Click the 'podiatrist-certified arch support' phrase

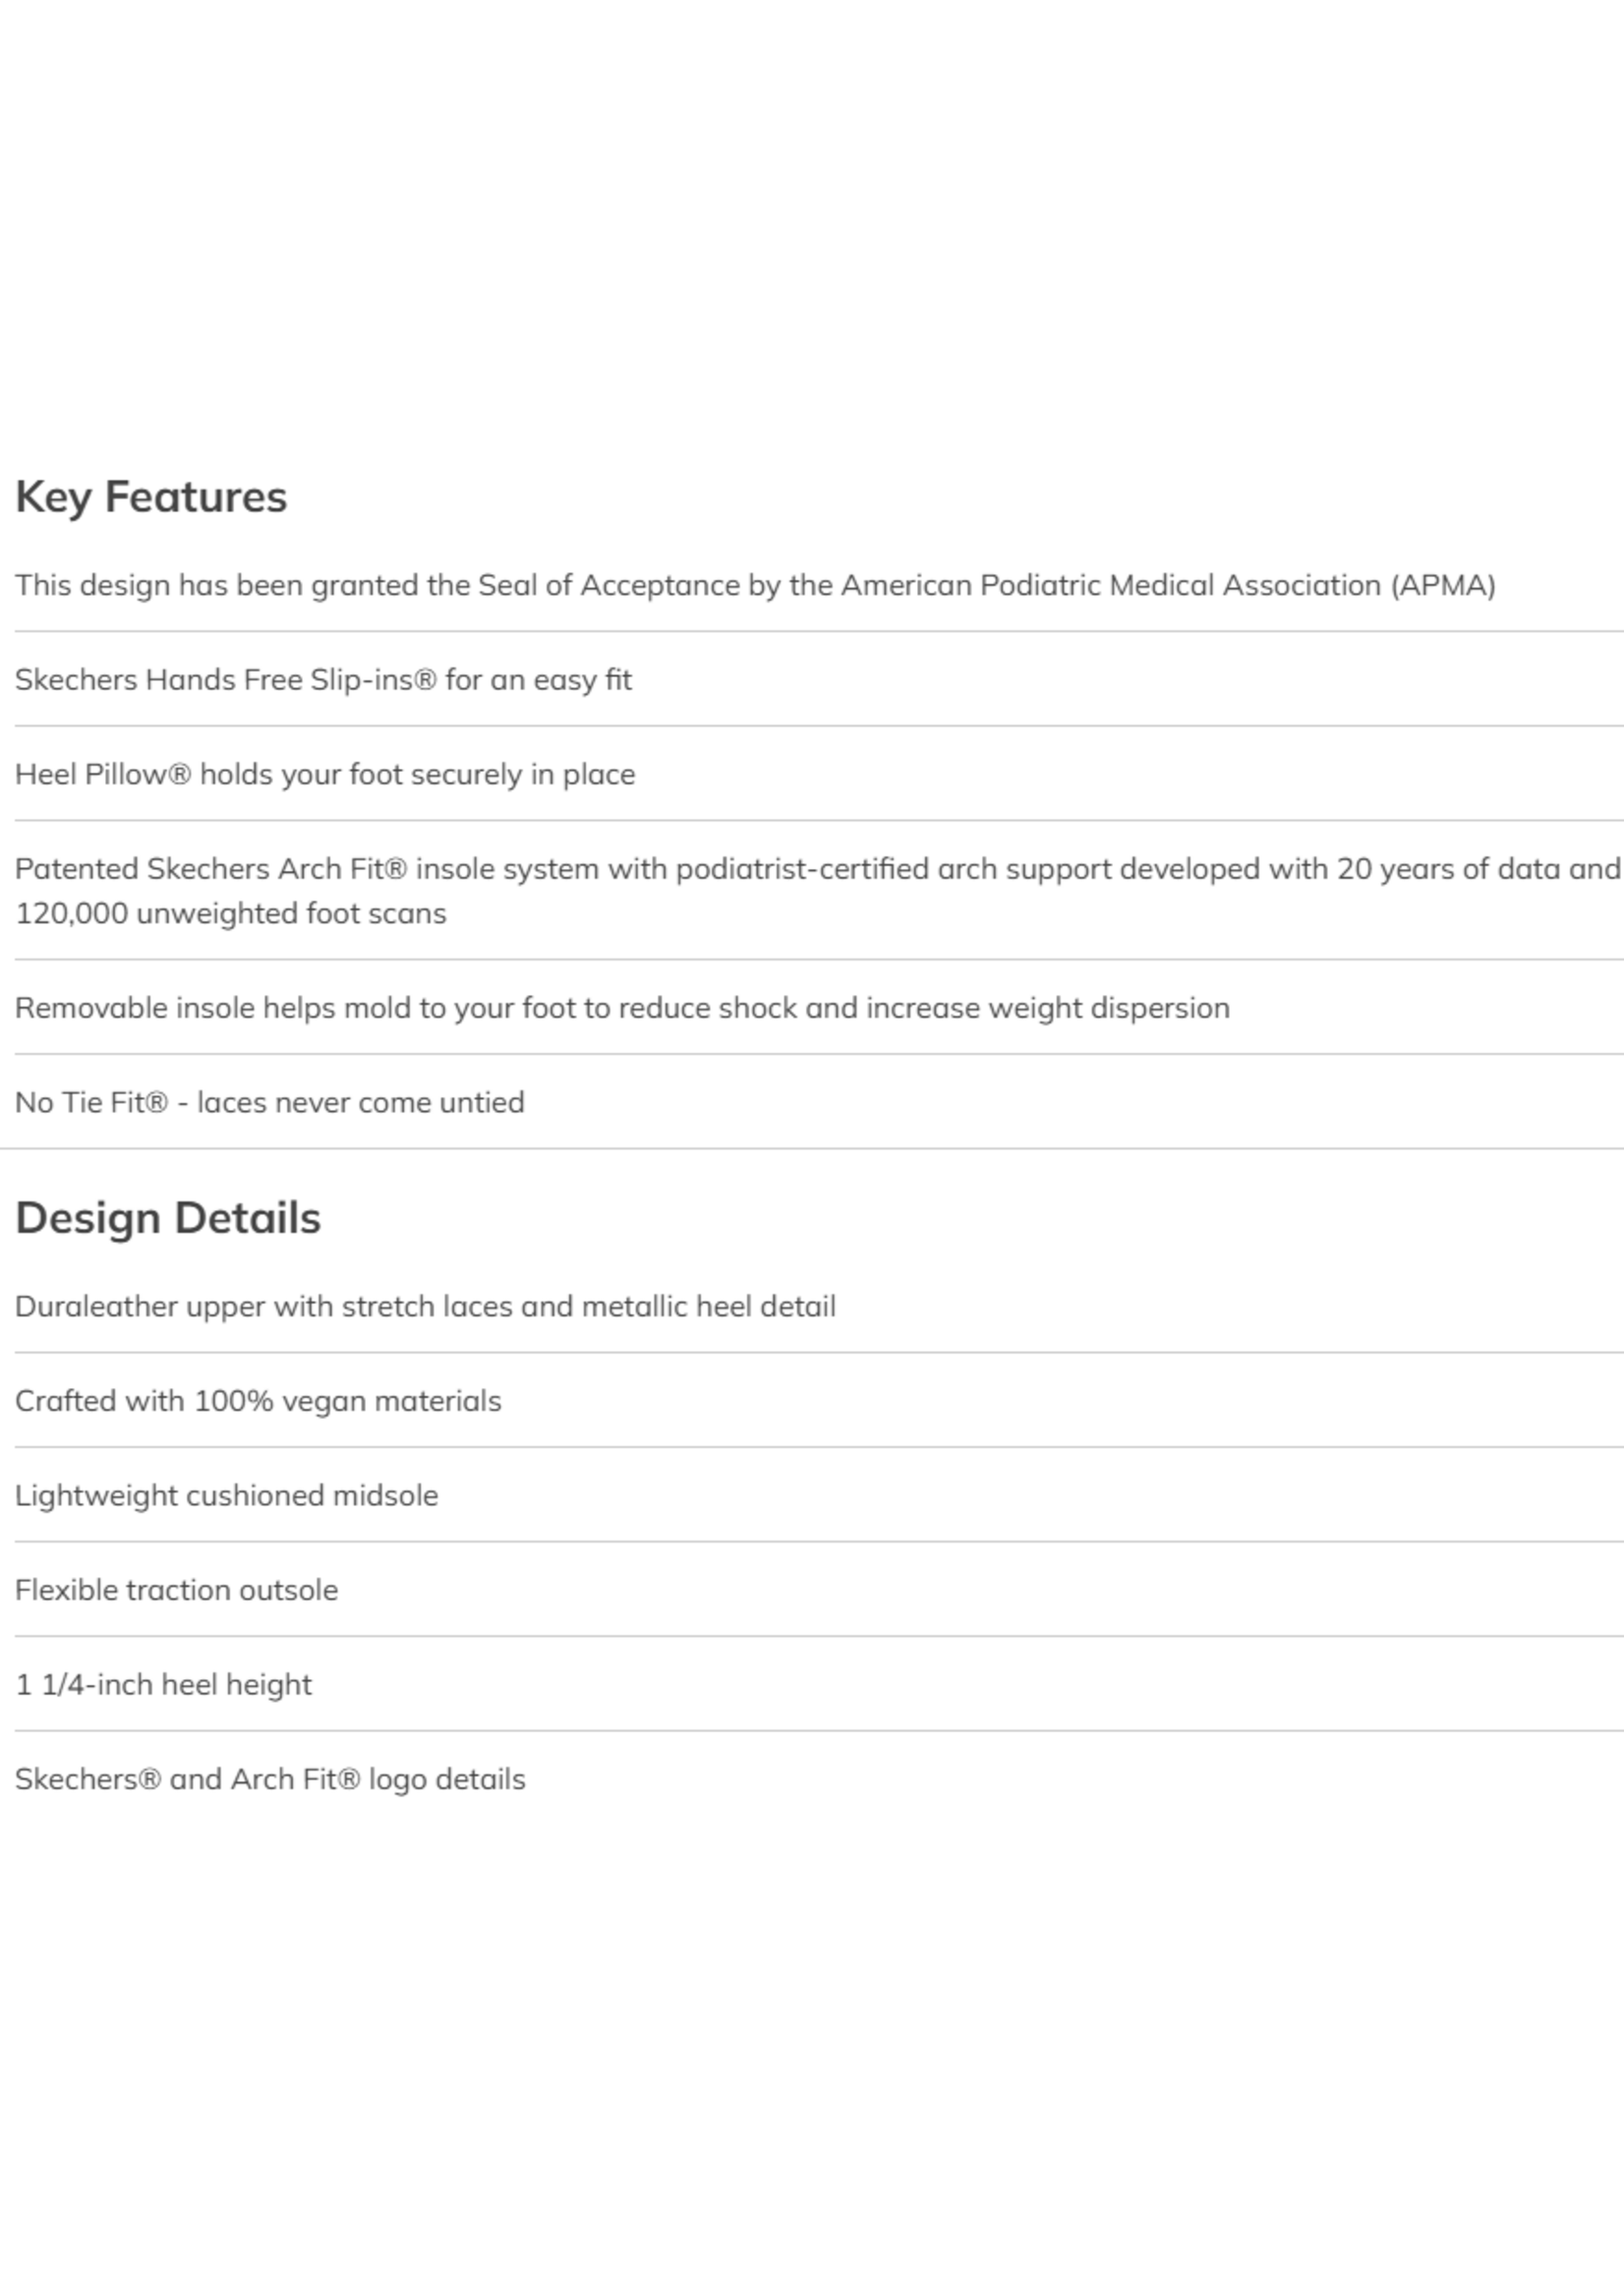[893, 869]
